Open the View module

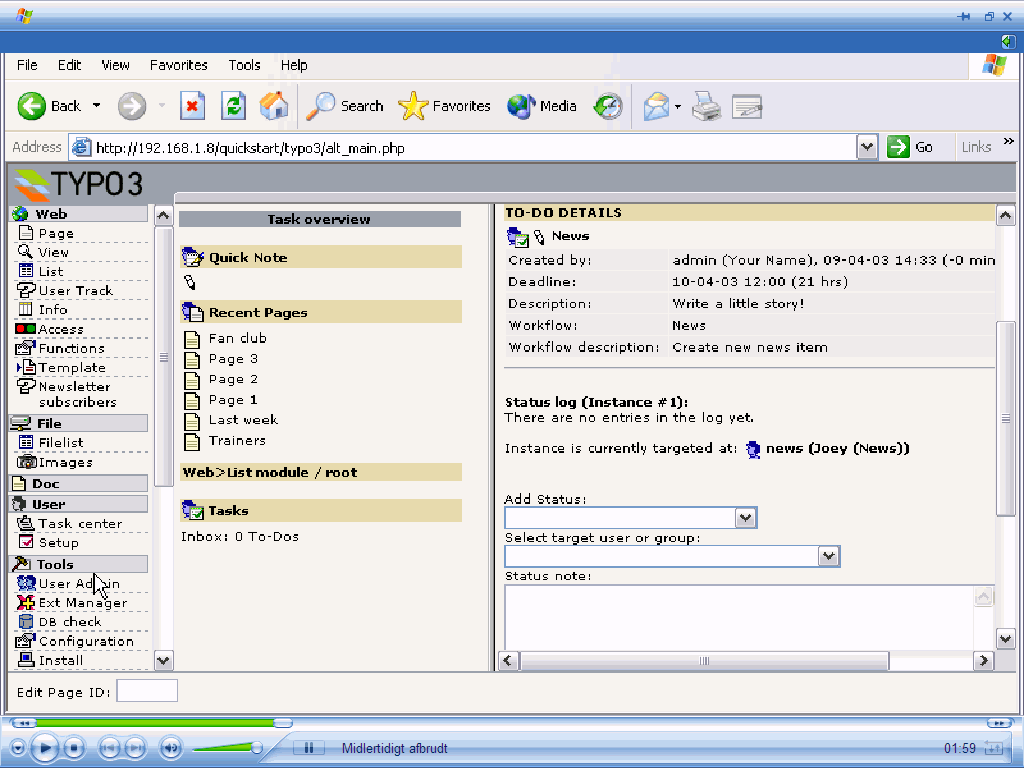[53, 252]
